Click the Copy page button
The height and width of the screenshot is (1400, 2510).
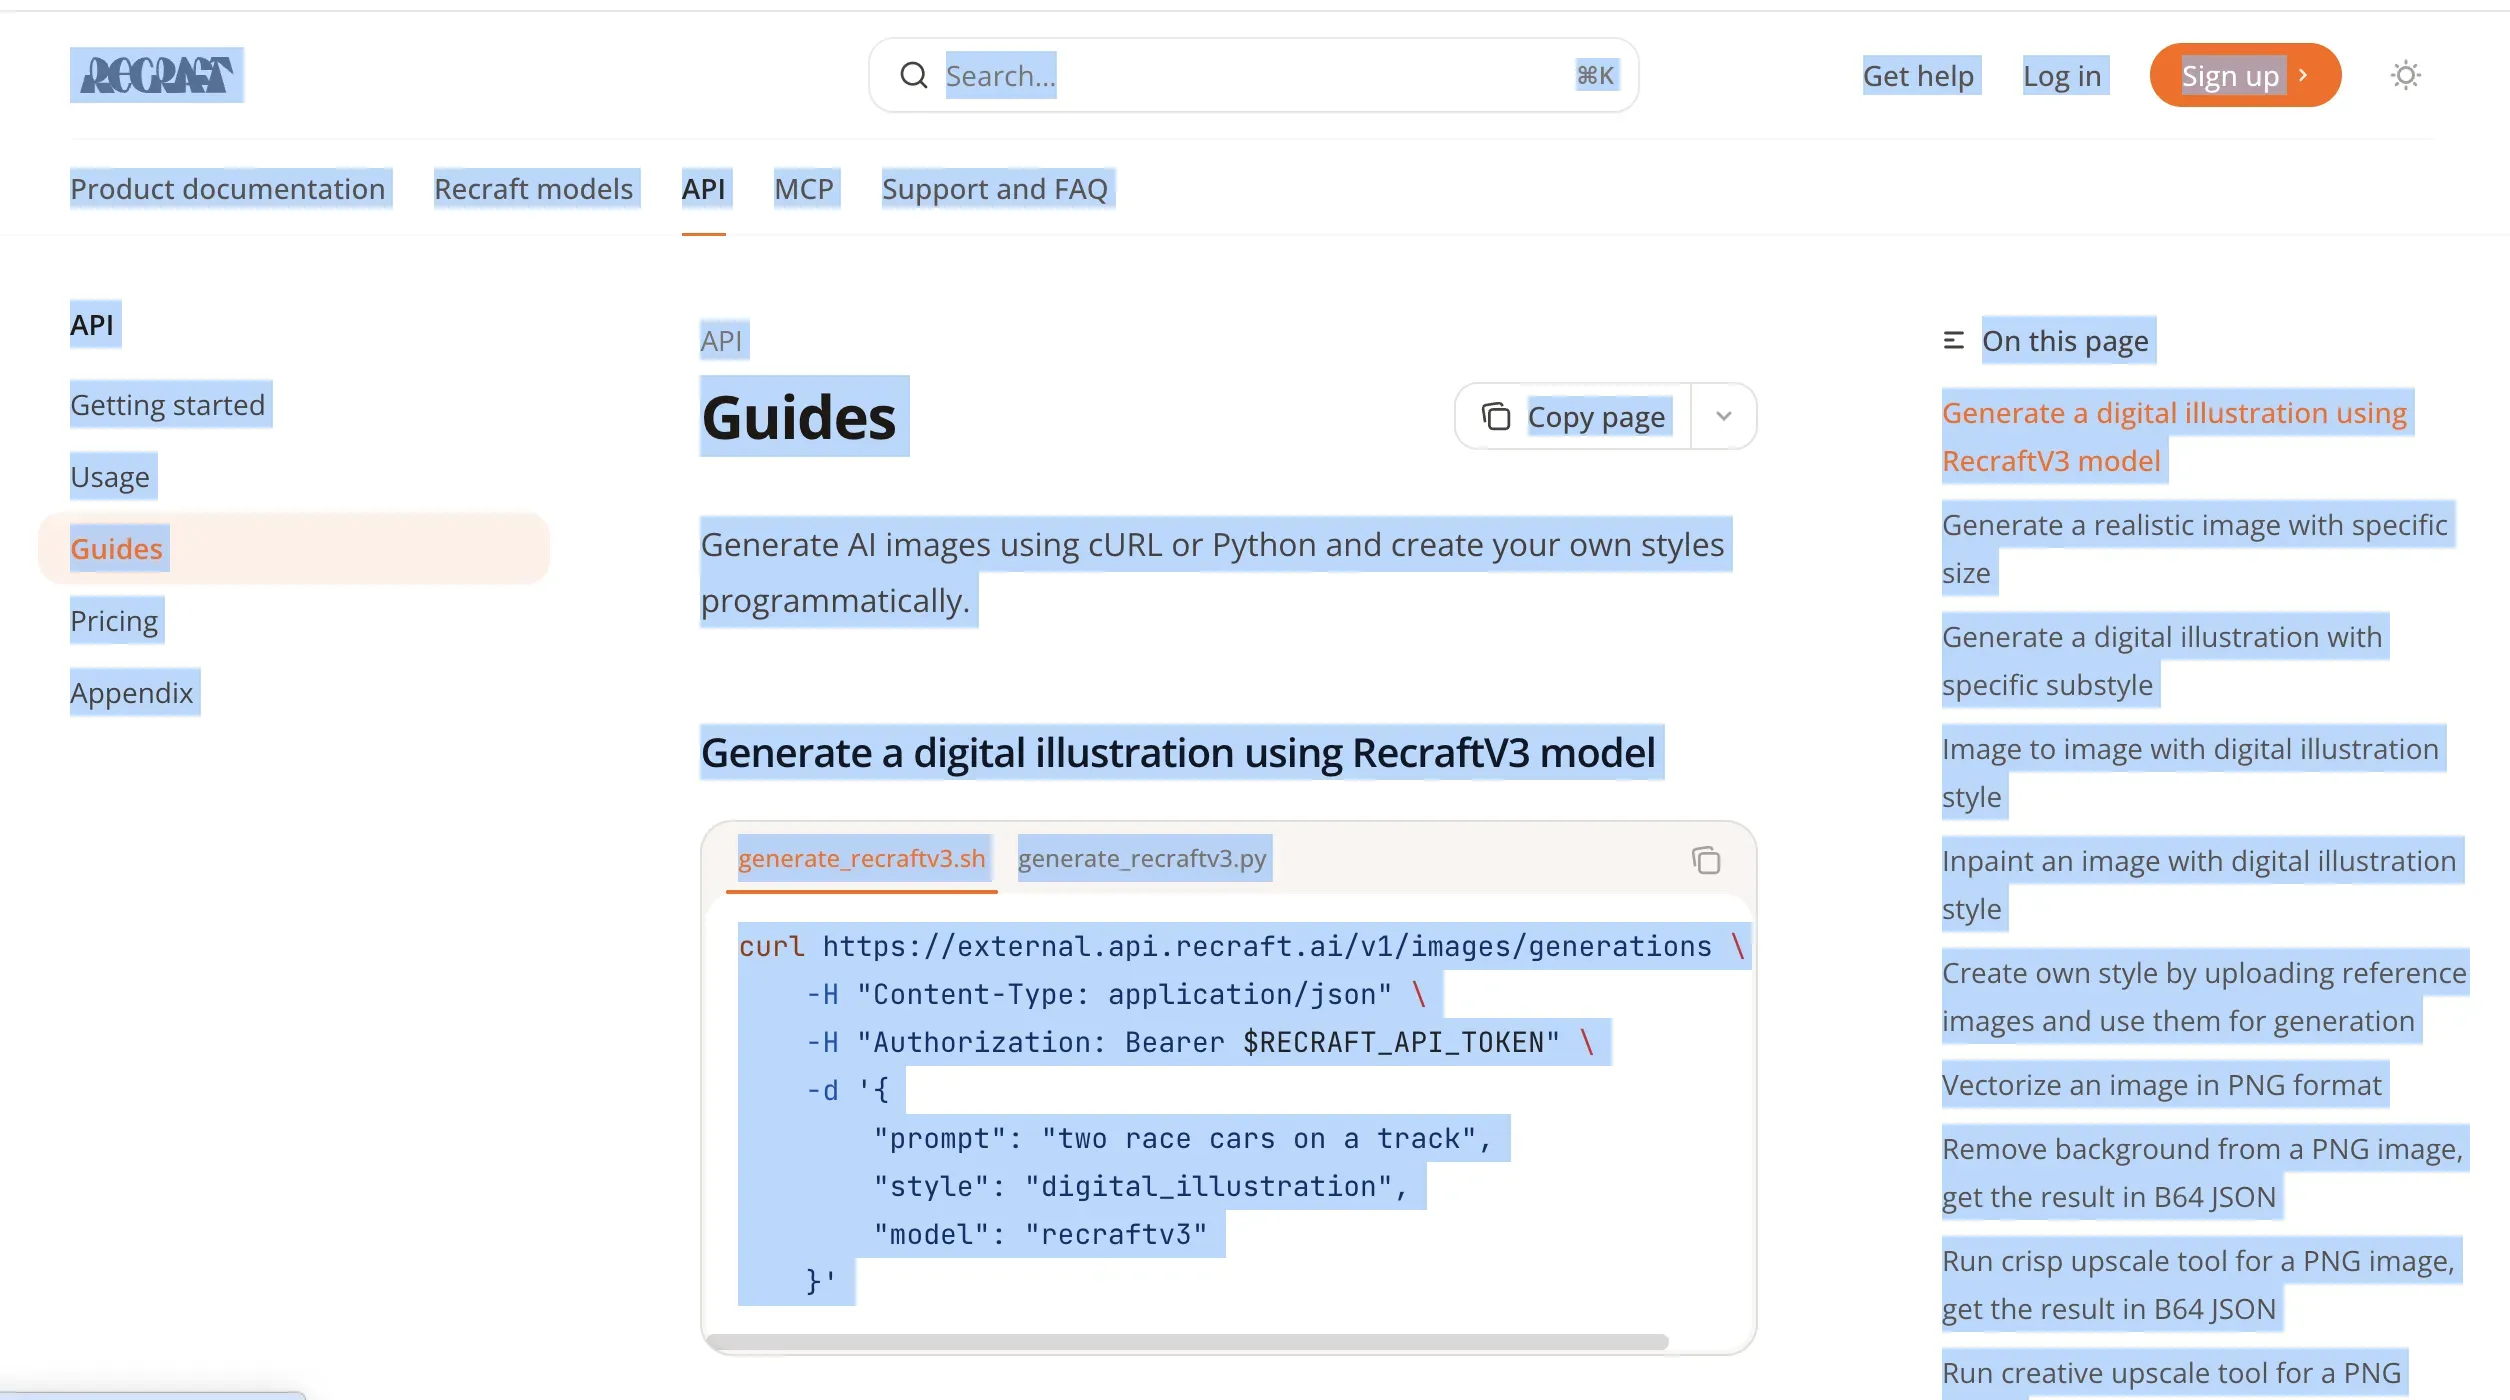pos(1574,416)
